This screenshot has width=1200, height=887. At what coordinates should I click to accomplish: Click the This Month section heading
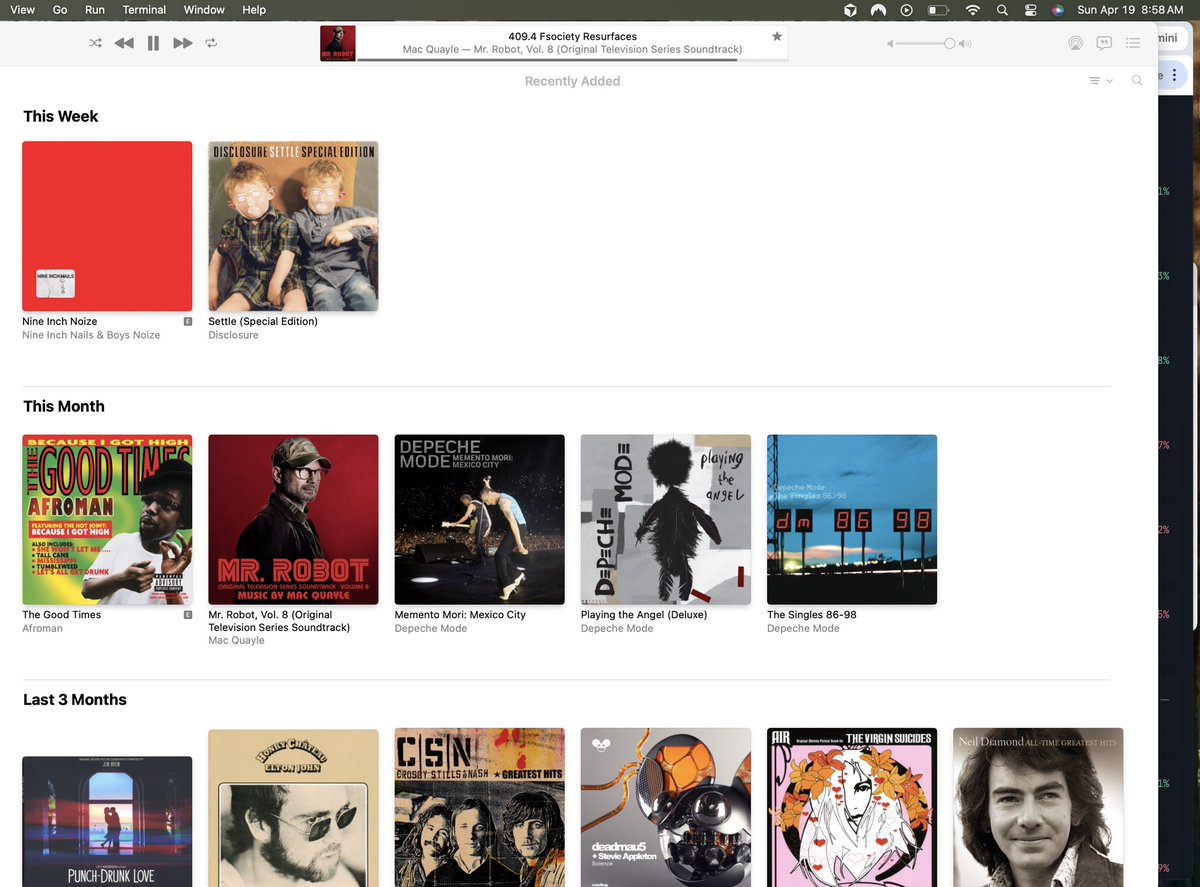click(64, 406)
